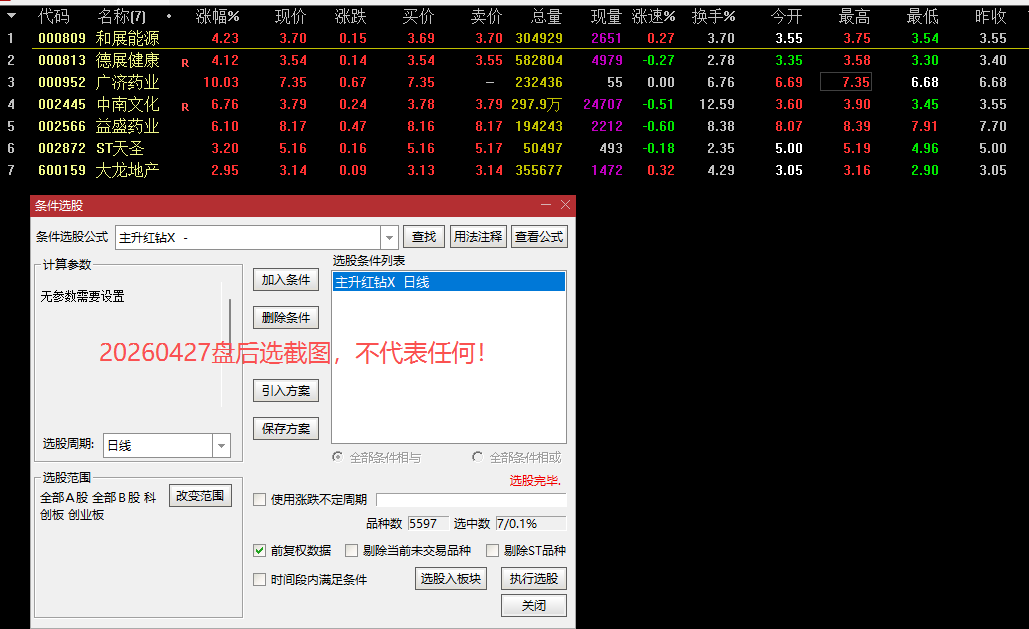Screen dimensions: 1029x629
Task: Check 剔除当前未交易品种 option
Action: (351, 550)
